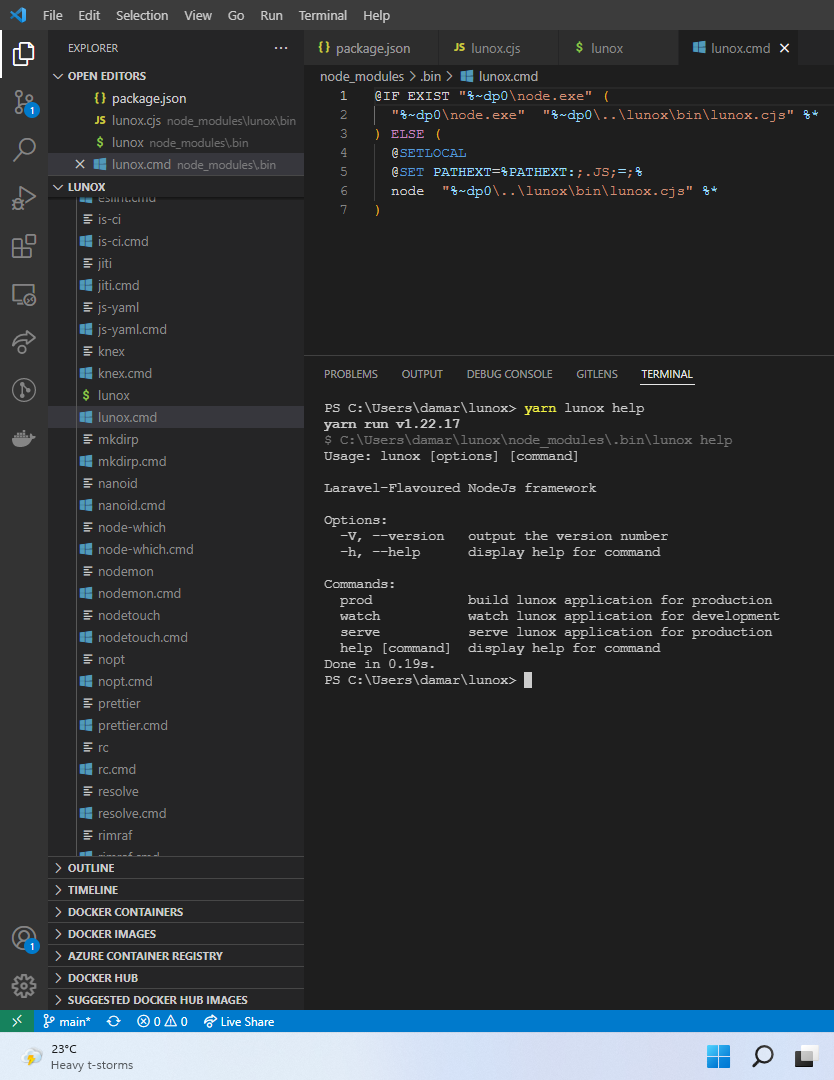
Task: Click terminal prompt input area
Action: pyautogui.click(x=528, y=681)
